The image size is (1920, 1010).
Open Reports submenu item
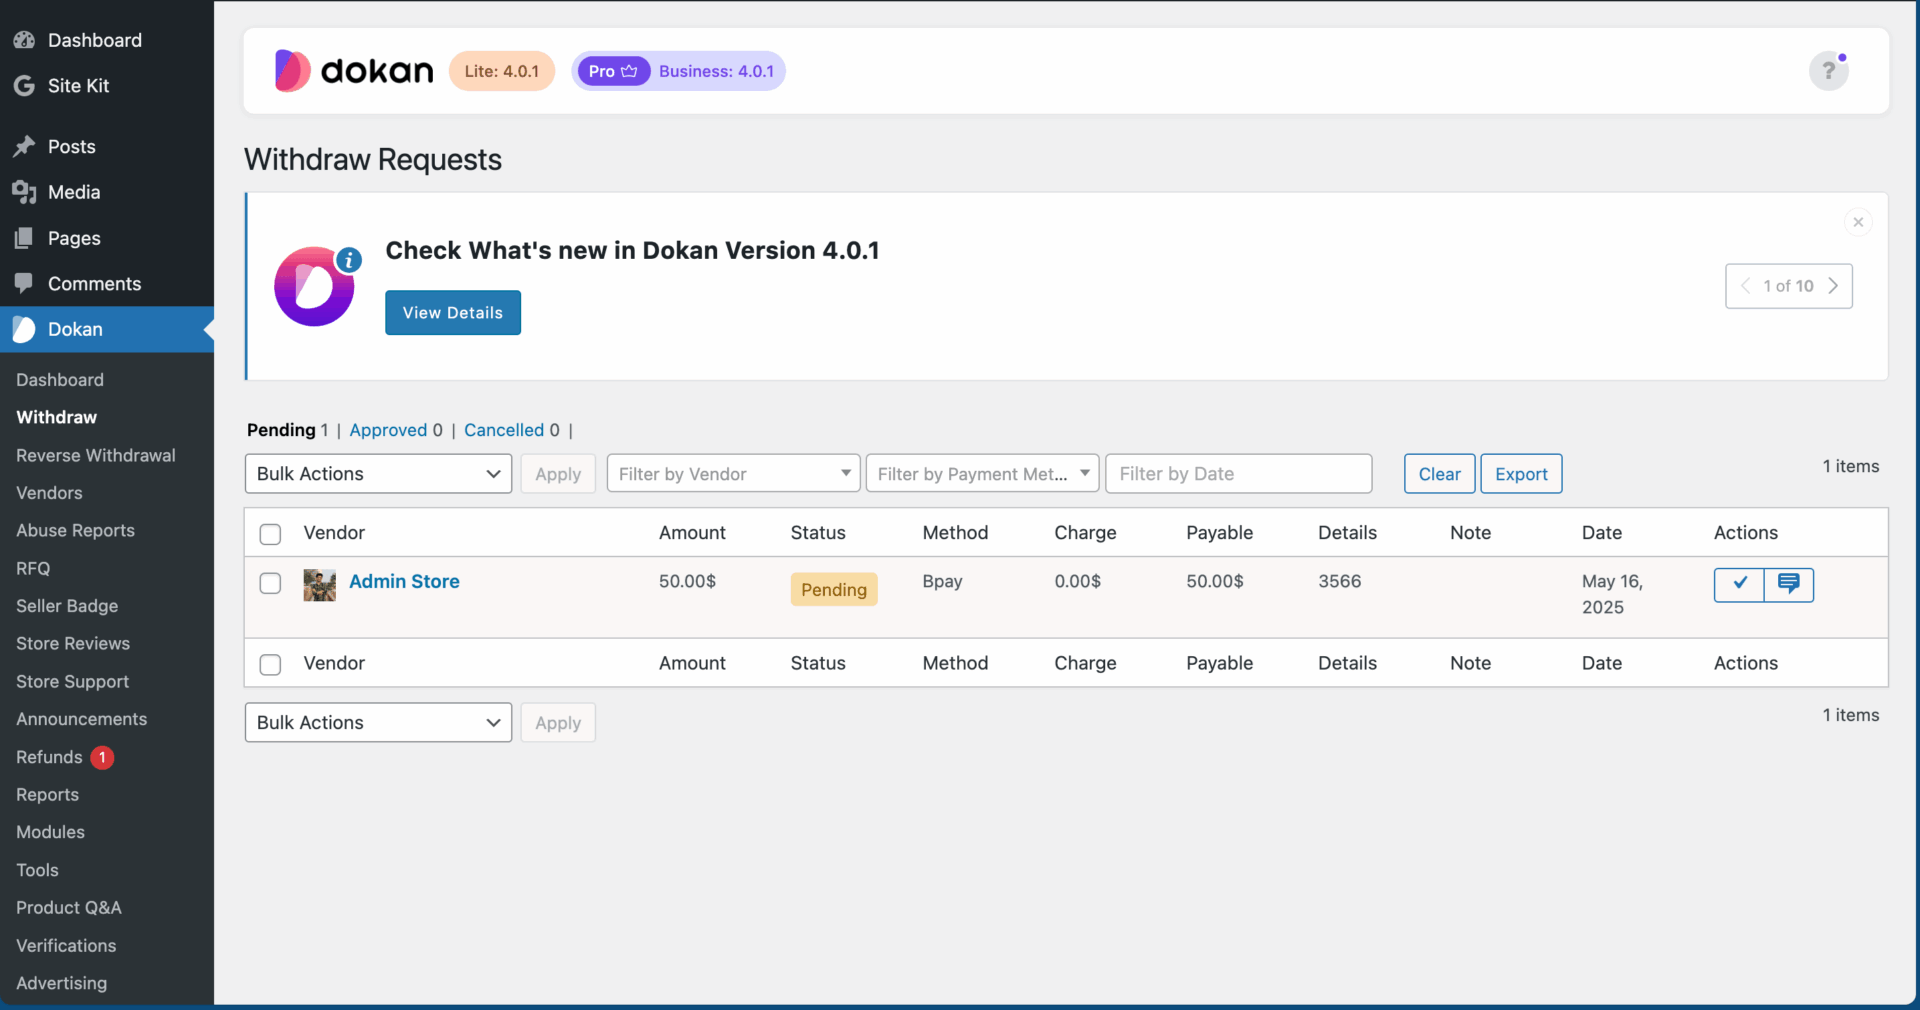[x=47, y=795]
